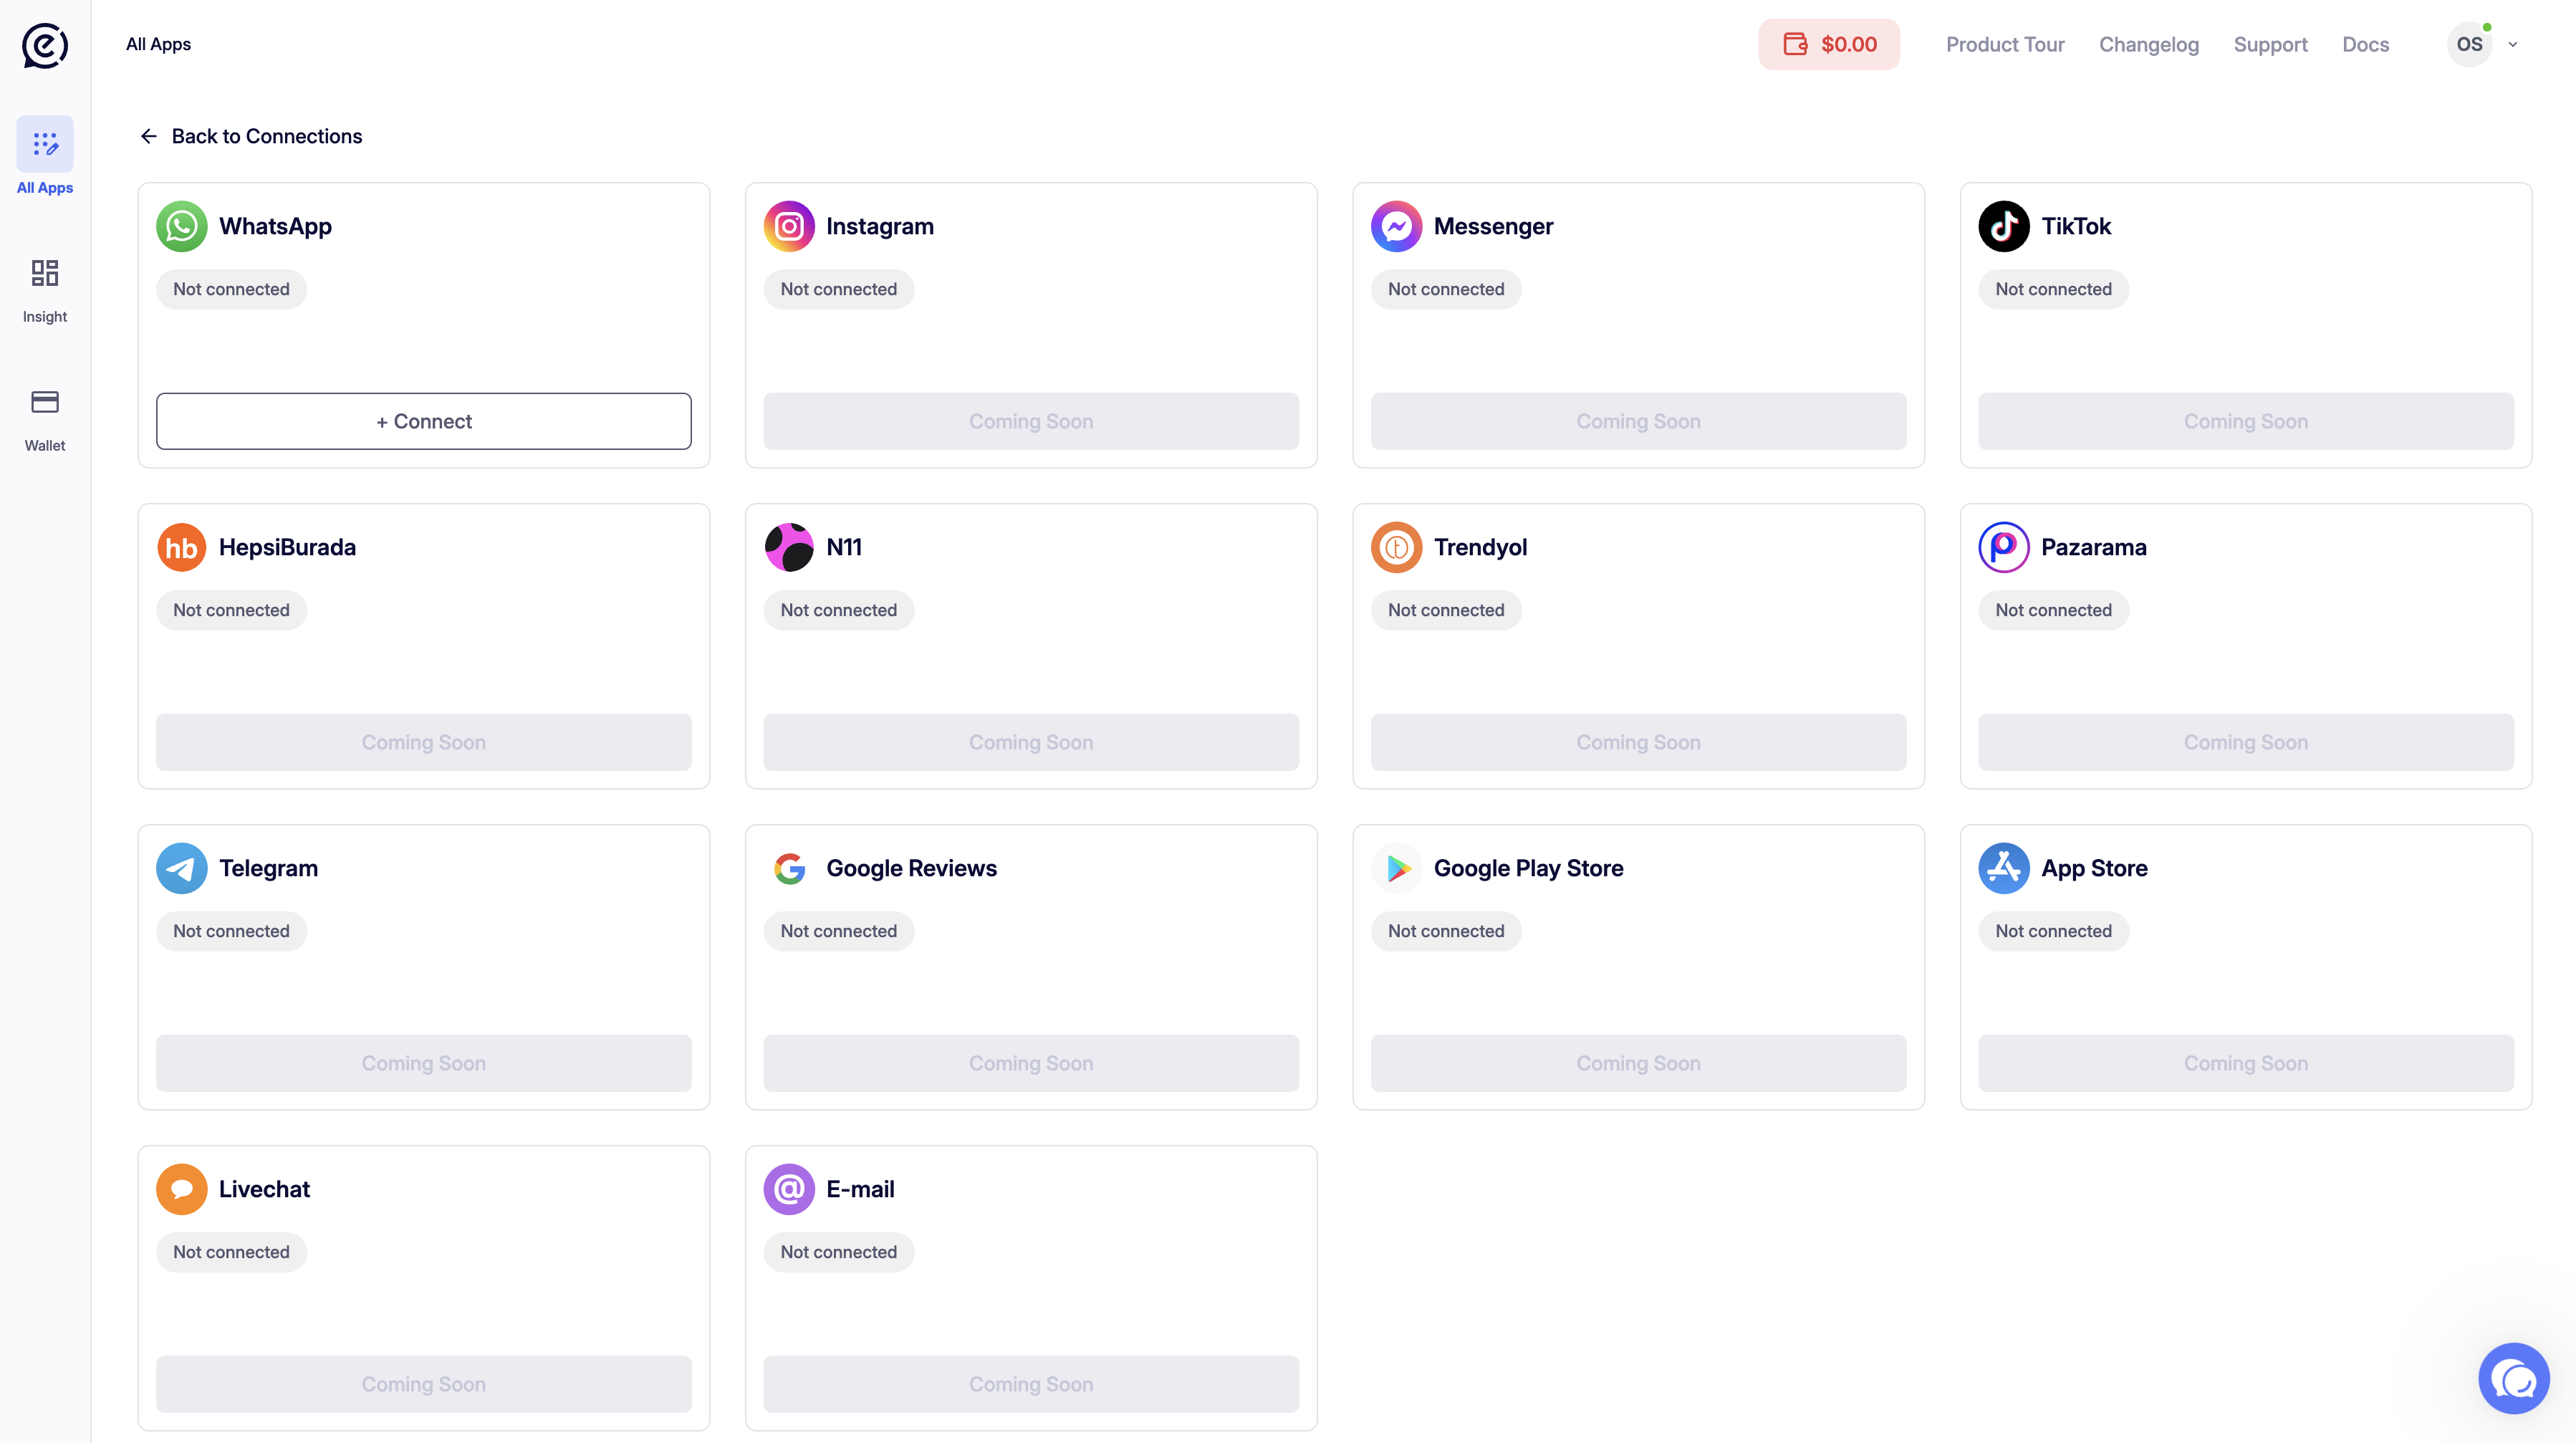Click the Pazarama logo icon
This screenshot has width=2576, height=1443.
coord(2004,547)
